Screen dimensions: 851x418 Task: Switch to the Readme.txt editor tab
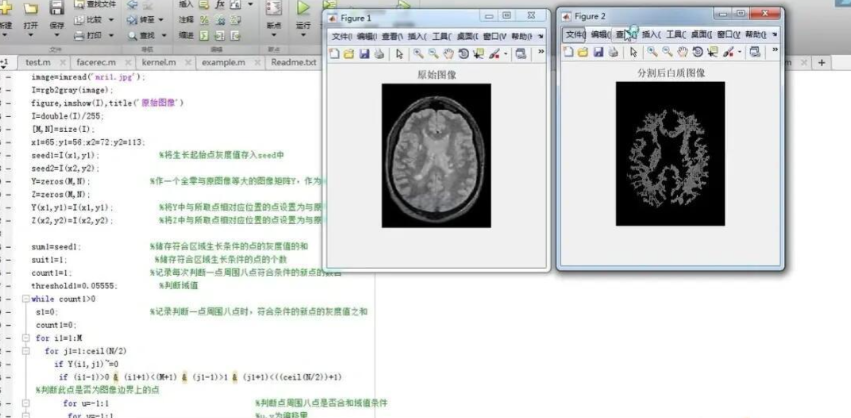click(294, 62)
